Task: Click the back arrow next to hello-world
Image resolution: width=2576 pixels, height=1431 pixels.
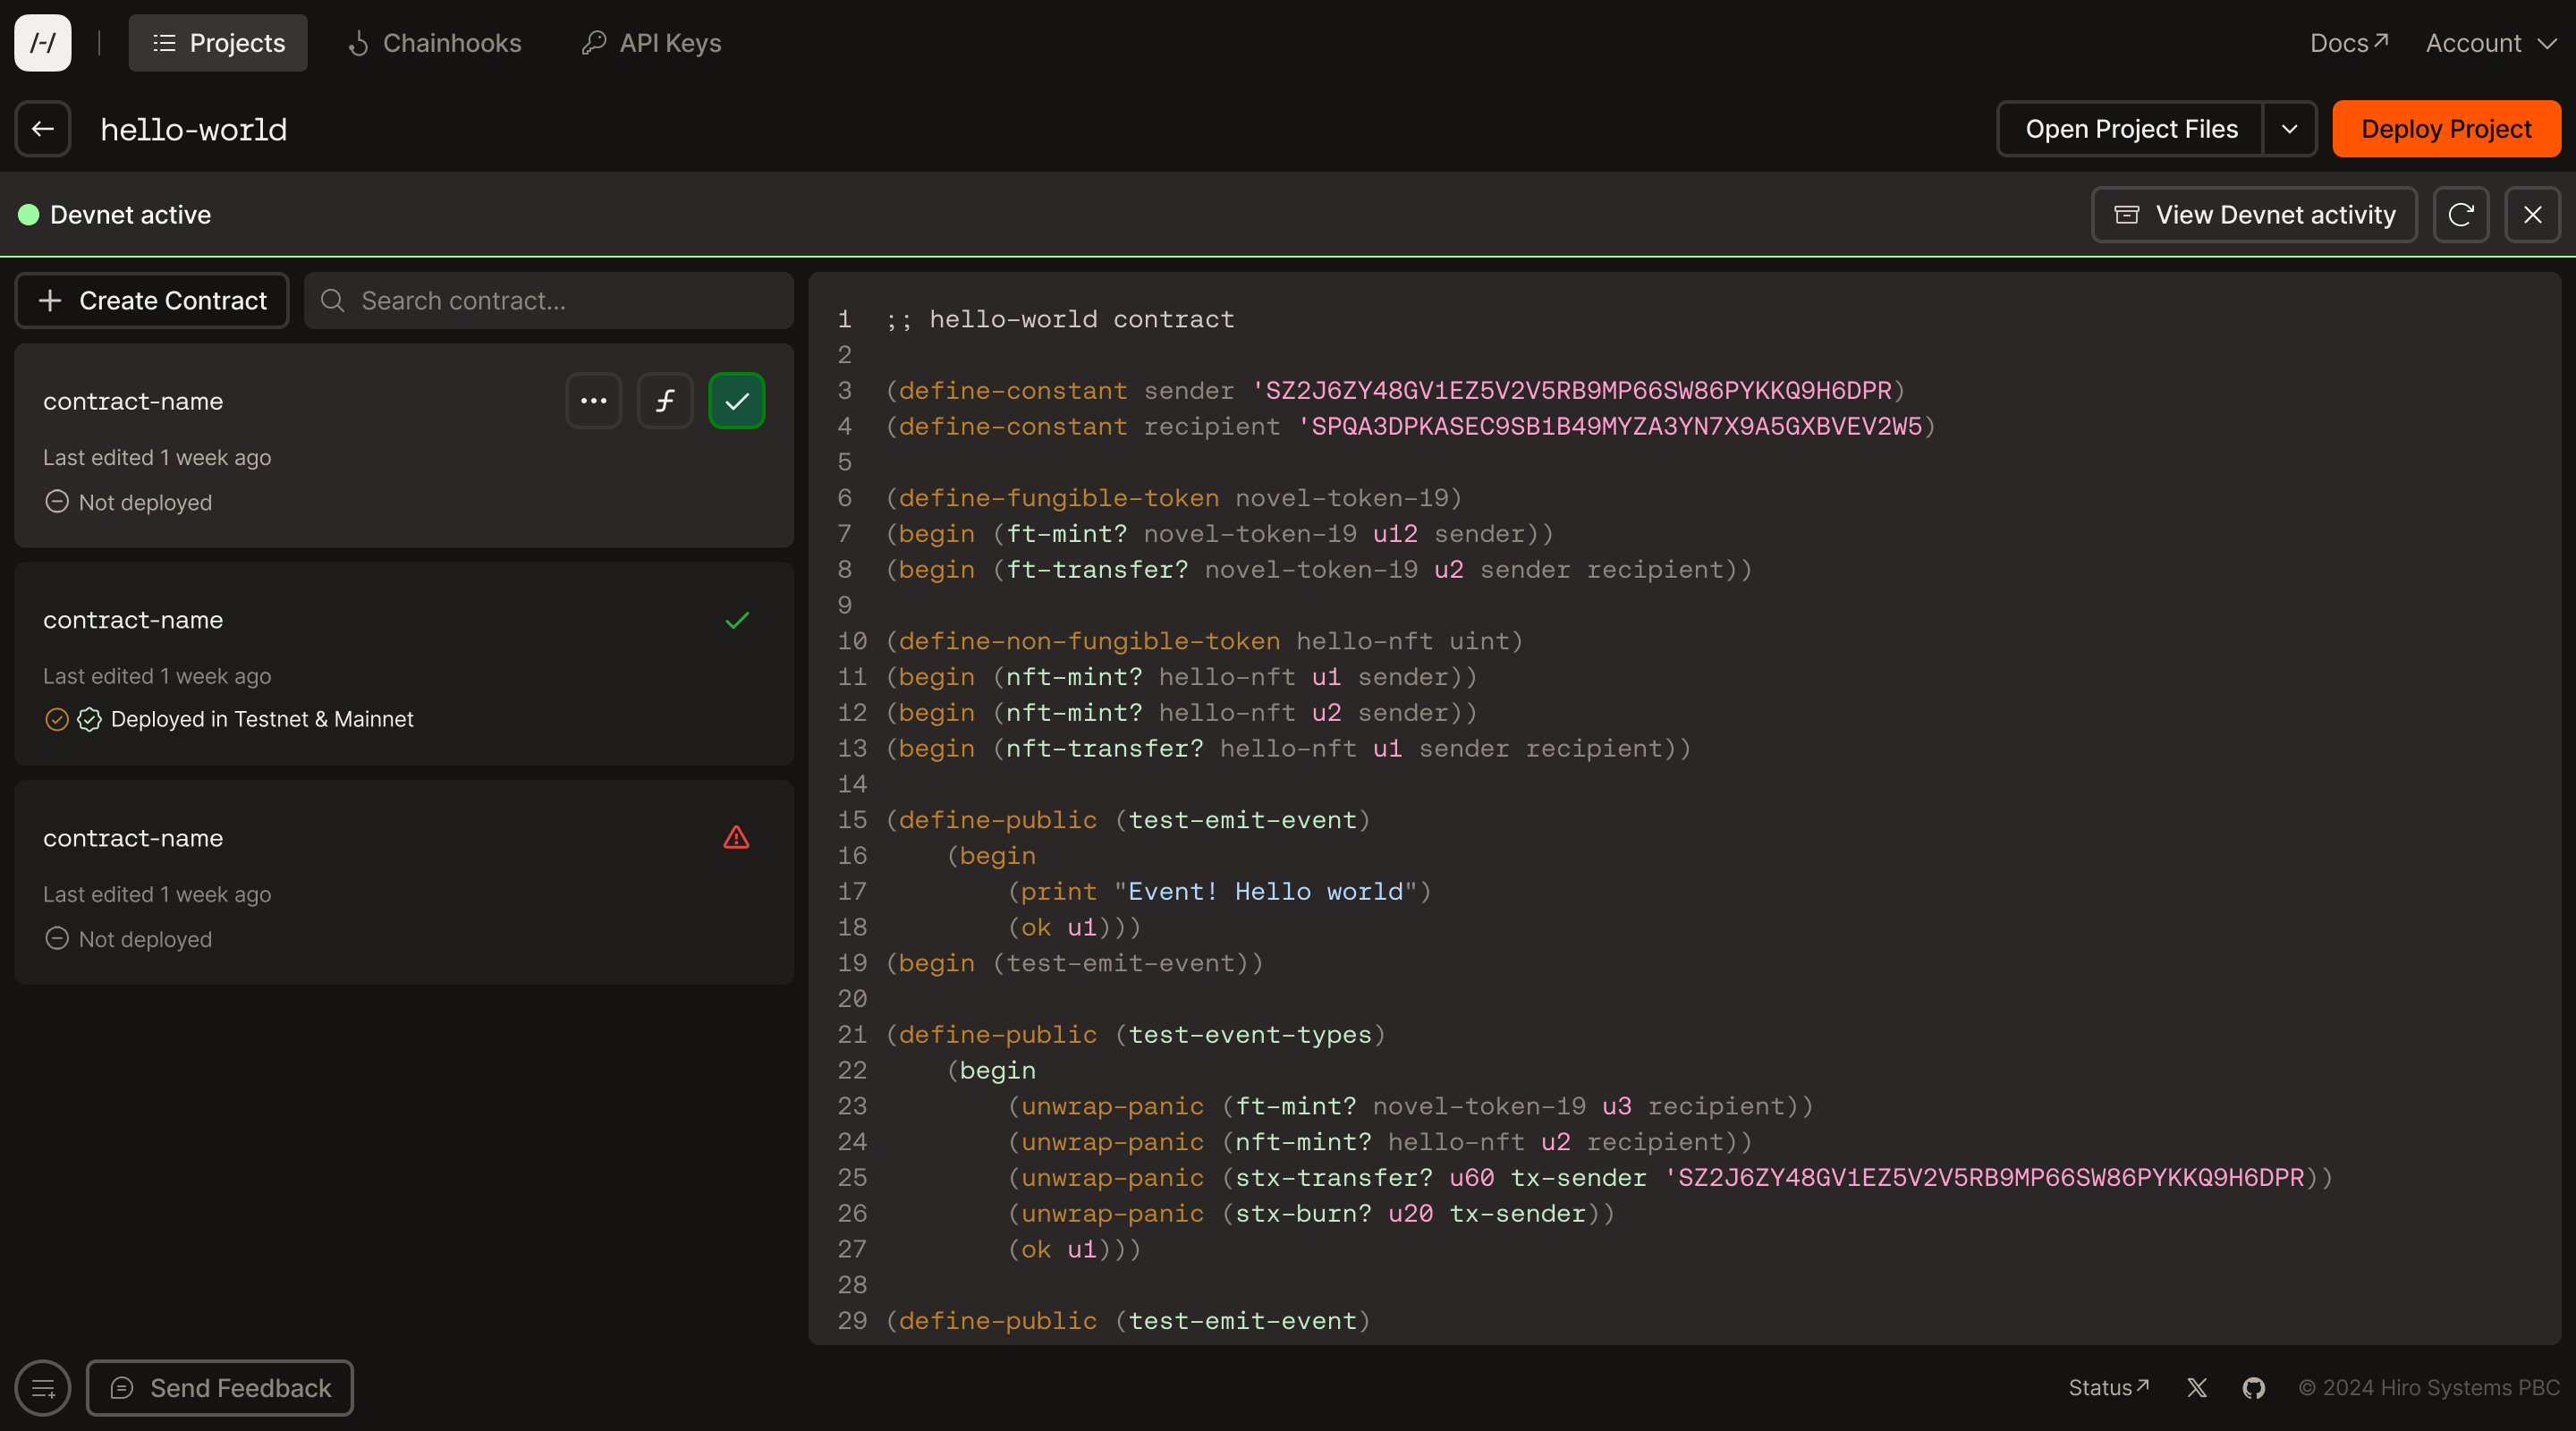Action: [43, 129]
